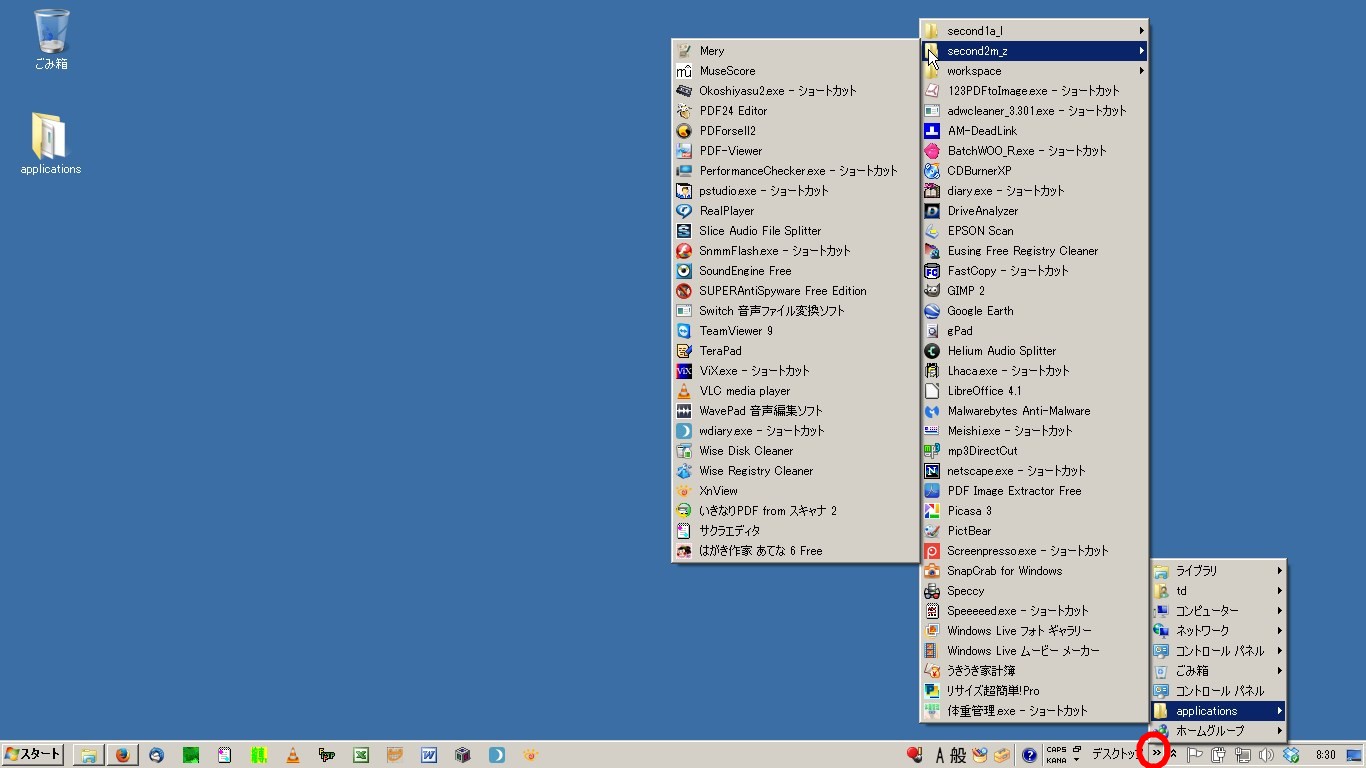Expand the workspace folder submenu
This screenshot has height=768, width=1366.
(1034, 71)
